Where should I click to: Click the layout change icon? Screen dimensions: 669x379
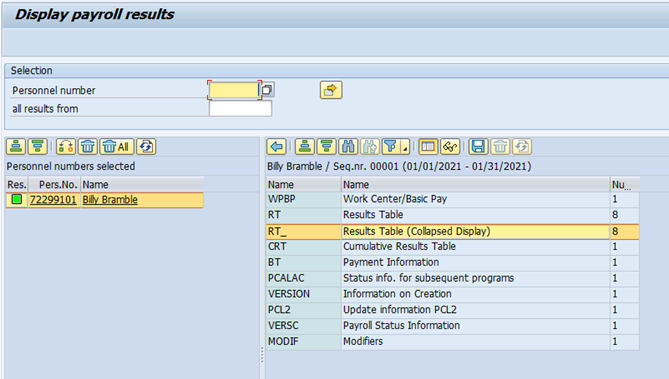(428, 147)
